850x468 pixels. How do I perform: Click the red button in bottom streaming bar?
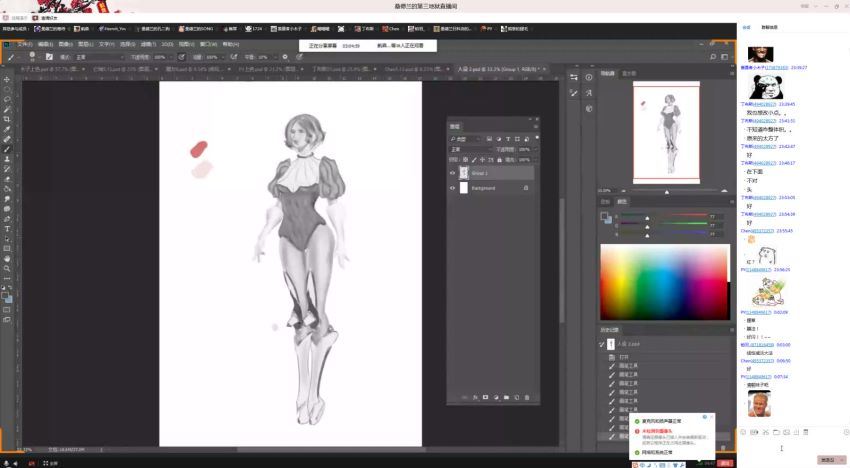(x=726, y=463)
